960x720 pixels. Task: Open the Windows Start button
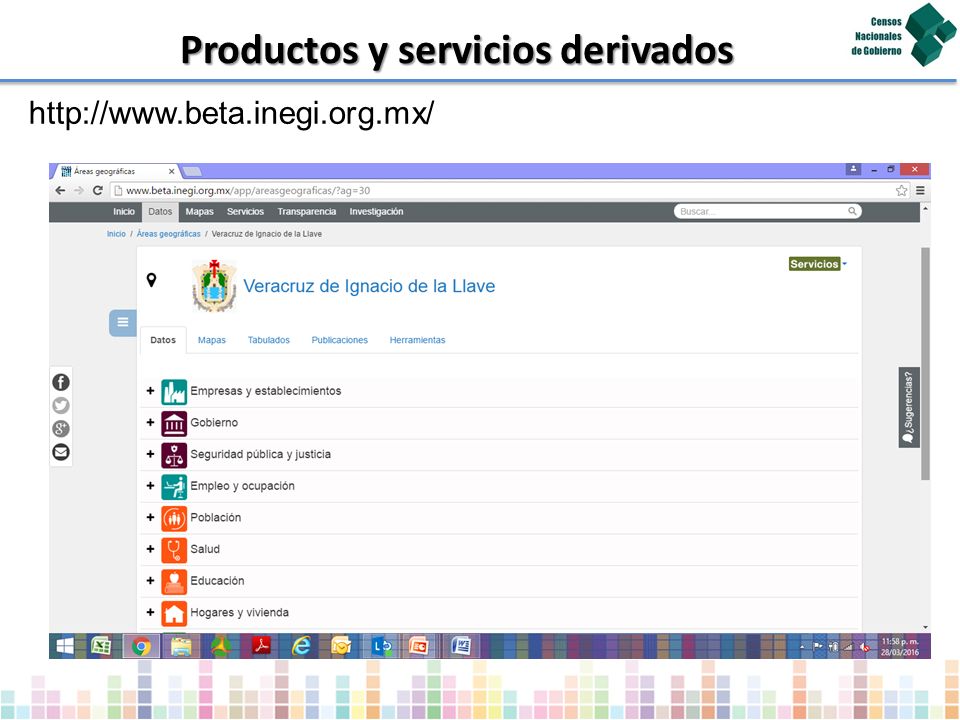pos(65,646)
